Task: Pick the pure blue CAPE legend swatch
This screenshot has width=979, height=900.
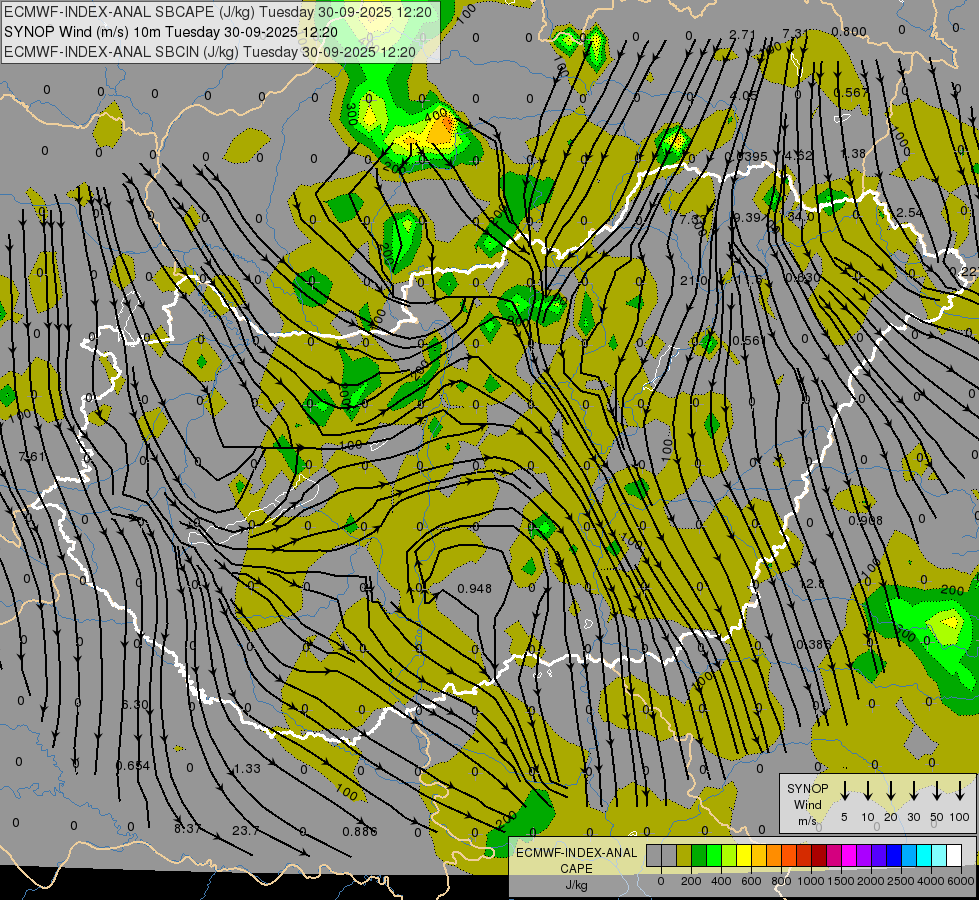Action: tap(894, 855)
